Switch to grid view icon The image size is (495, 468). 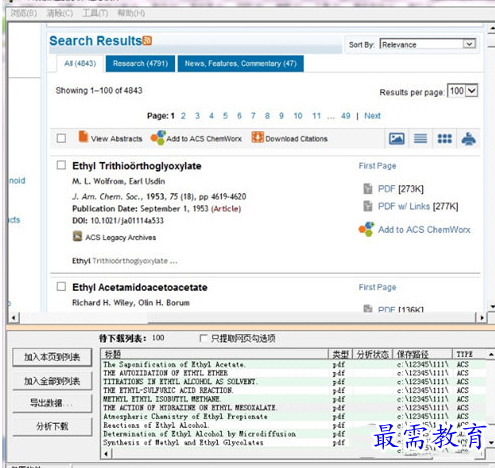pos(444,138)
